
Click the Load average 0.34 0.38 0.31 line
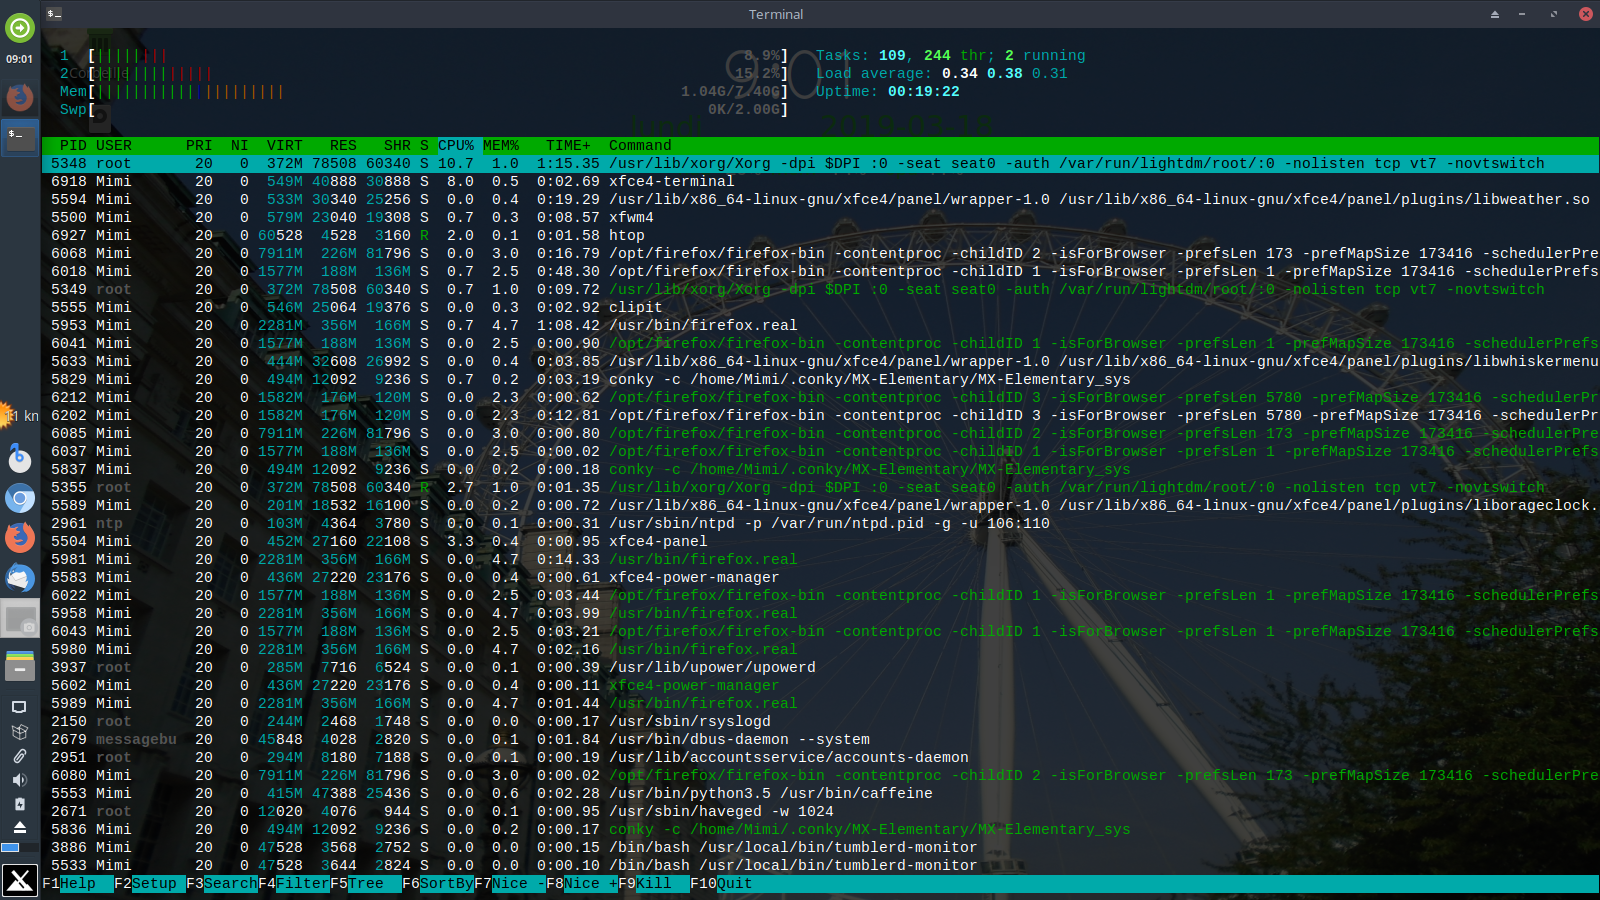[942, 74]
